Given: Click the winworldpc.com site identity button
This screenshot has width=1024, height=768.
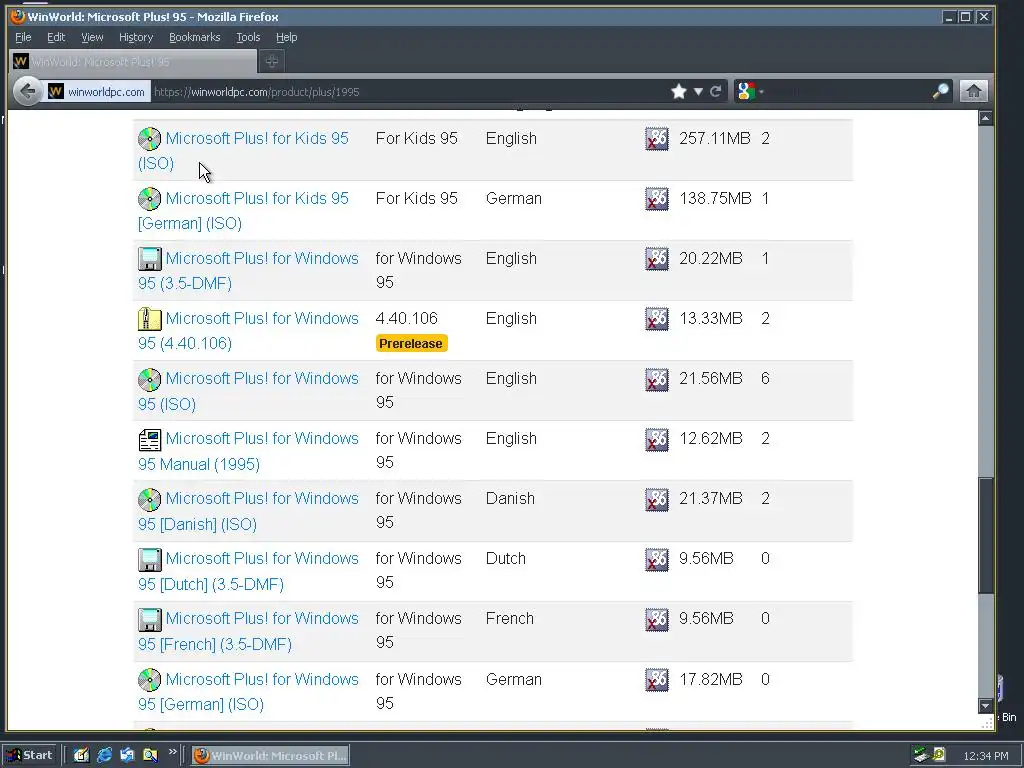Looking at the screenshot, I should click(97, 91).
